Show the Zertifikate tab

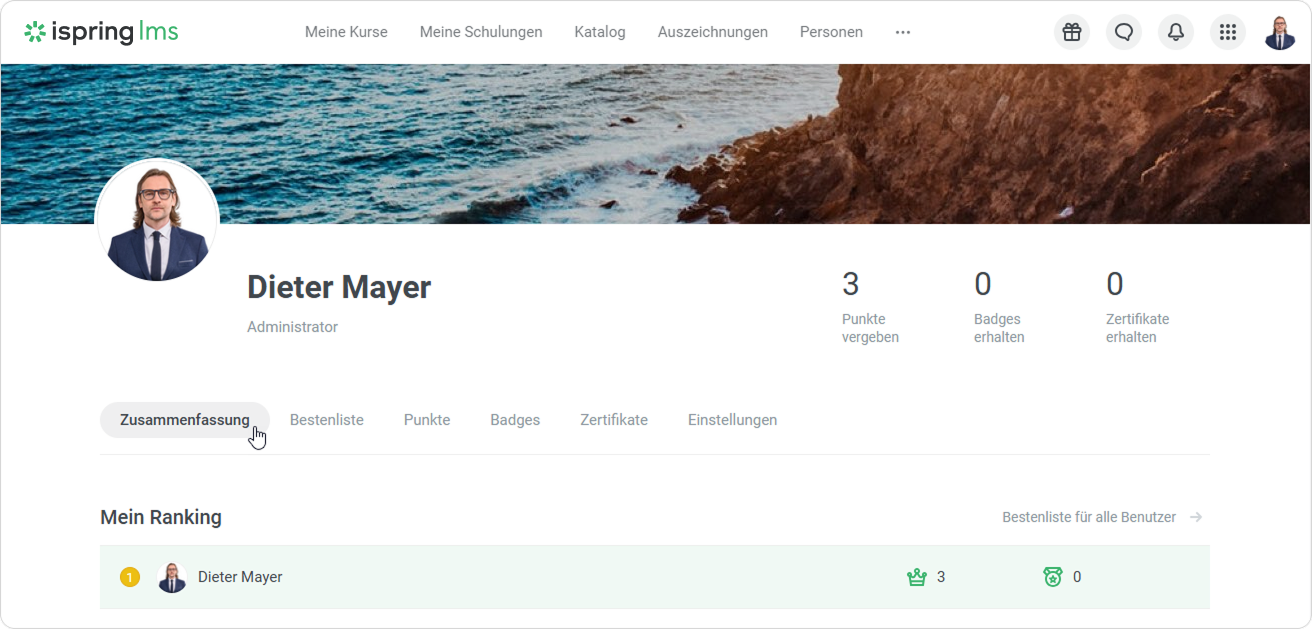point(614,420)
